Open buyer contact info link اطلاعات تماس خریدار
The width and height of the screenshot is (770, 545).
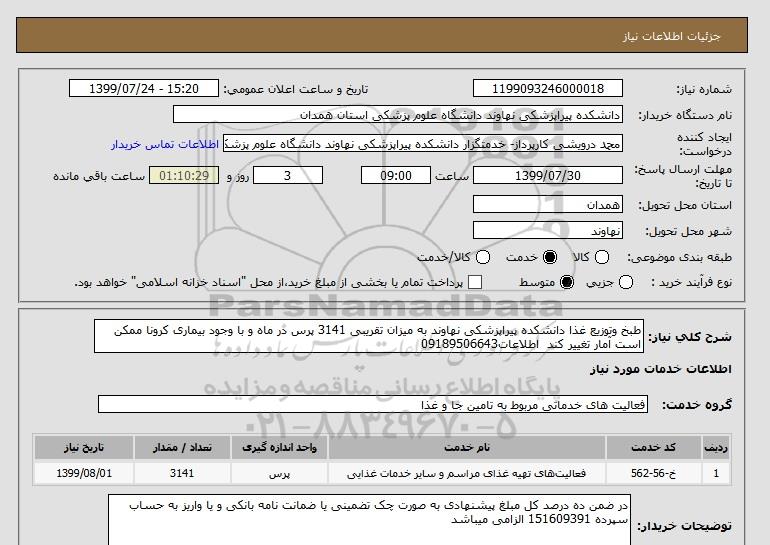tap(165, 144)
